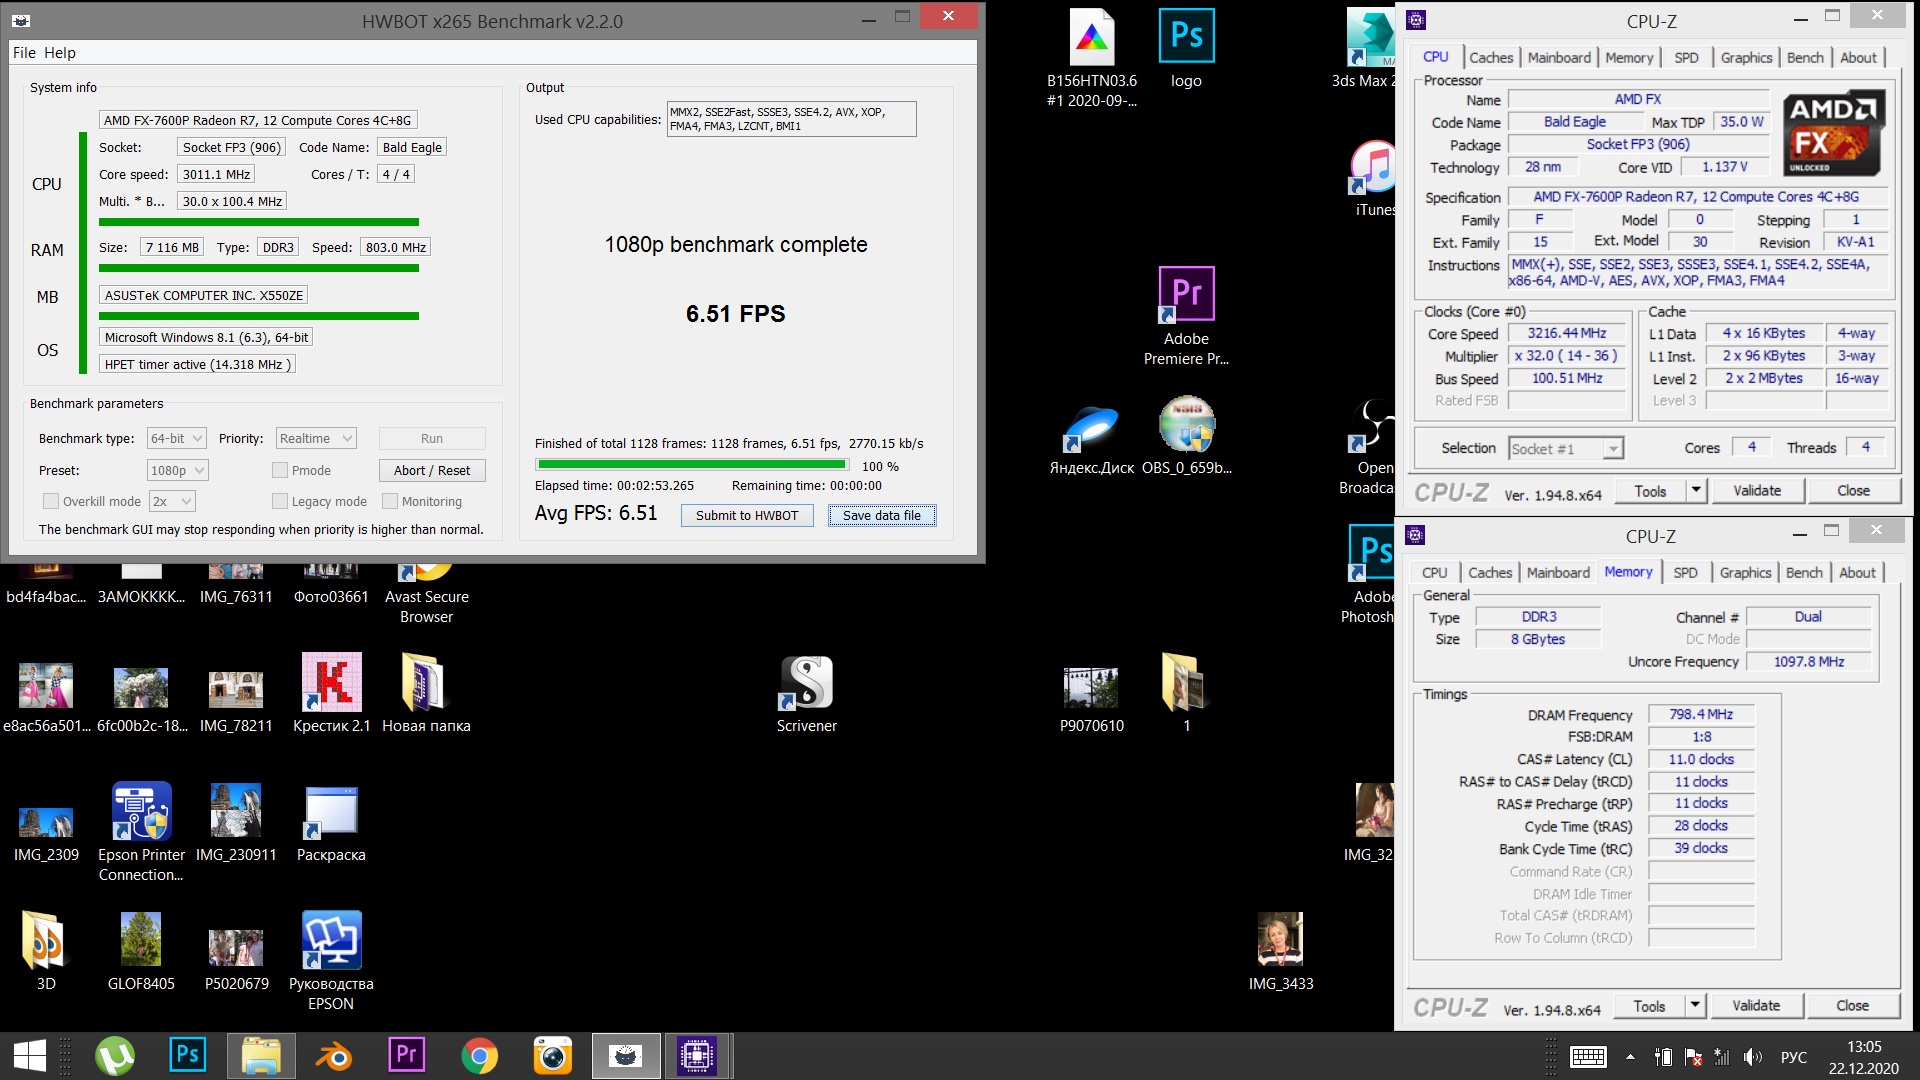Open the GLOF8405 photo thumbnail

141,951
